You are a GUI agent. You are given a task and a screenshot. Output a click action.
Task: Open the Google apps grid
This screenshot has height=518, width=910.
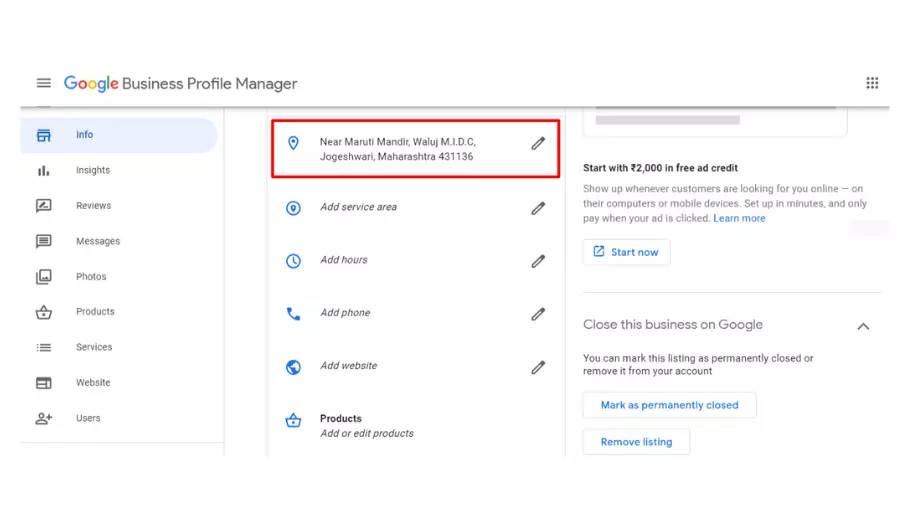click(x=872, y=83)
